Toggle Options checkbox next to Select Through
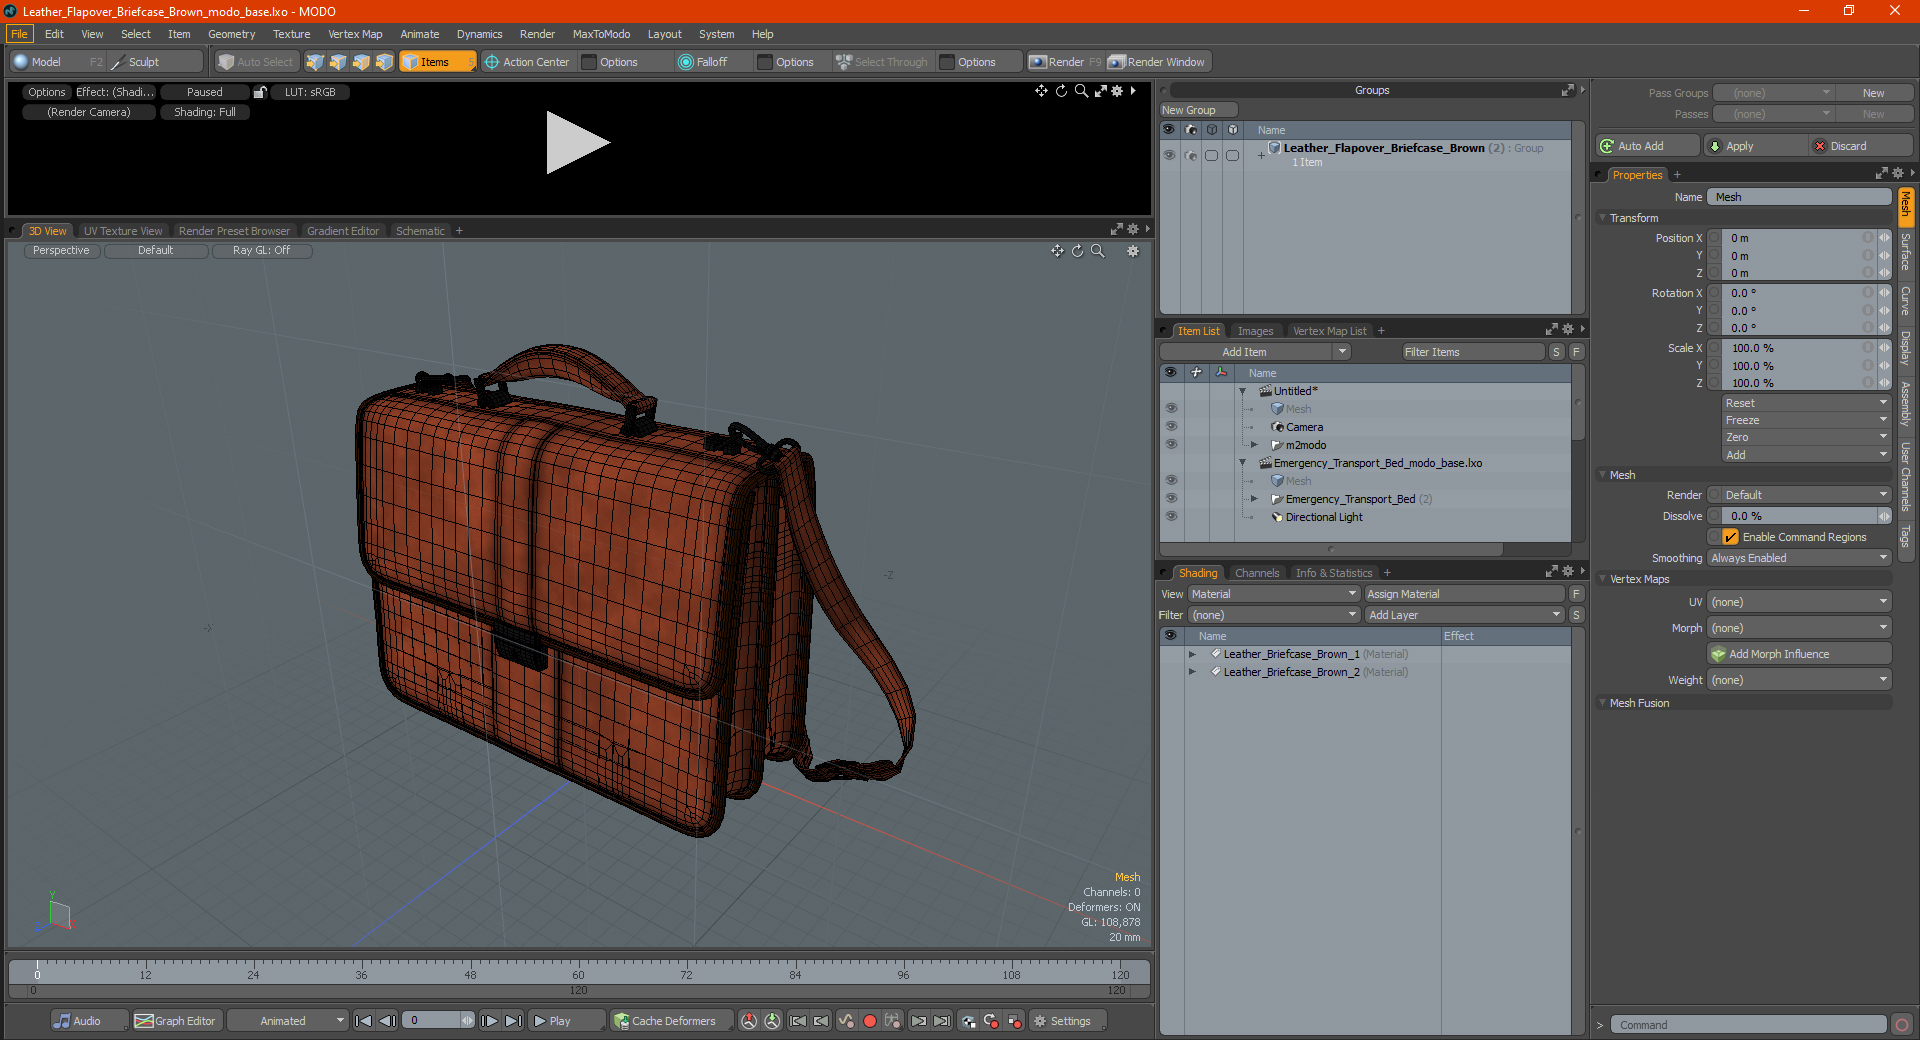Screen dimensions: 1920x1040 [947, 62]
